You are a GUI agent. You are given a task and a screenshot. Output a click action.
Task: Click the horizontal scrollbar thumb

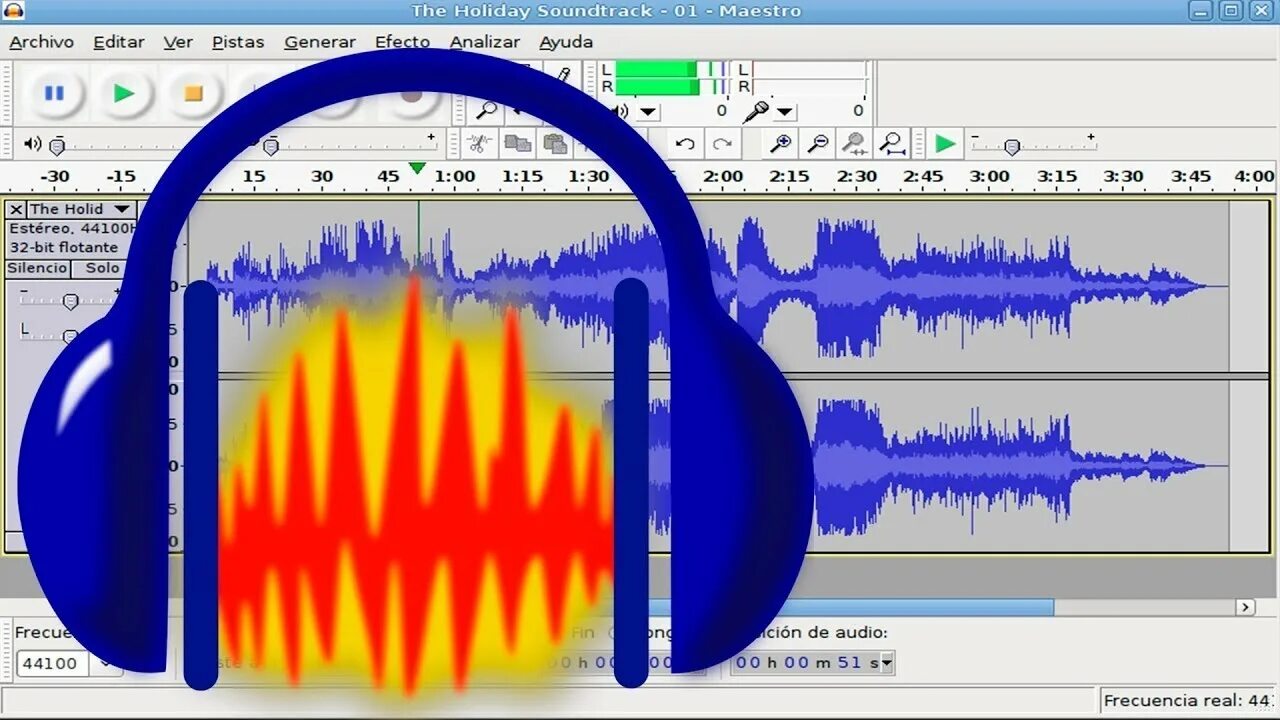click(850, 607)
